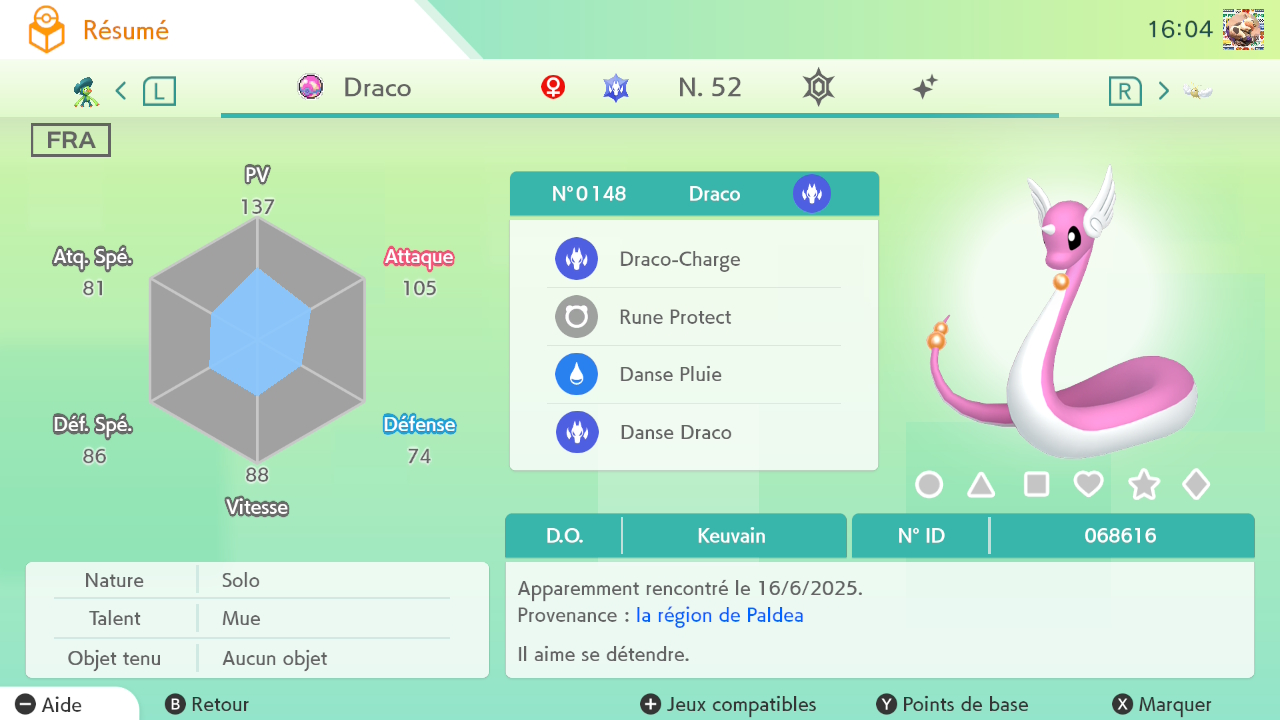Toggle the star marking

point(1144,485)
